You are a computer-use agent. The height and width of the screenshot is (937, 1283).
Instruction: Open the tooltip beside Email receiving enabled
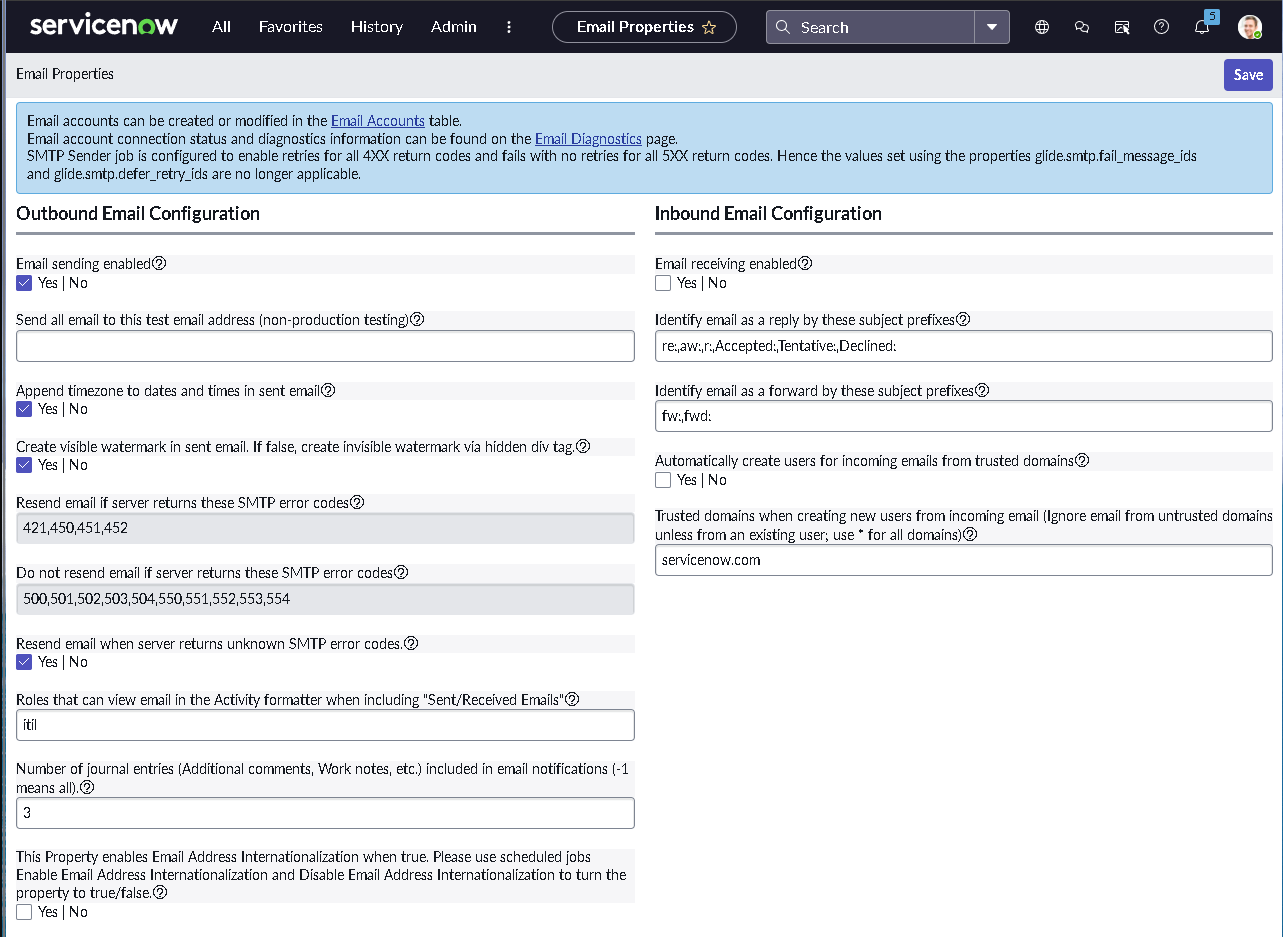click(805, 262)
